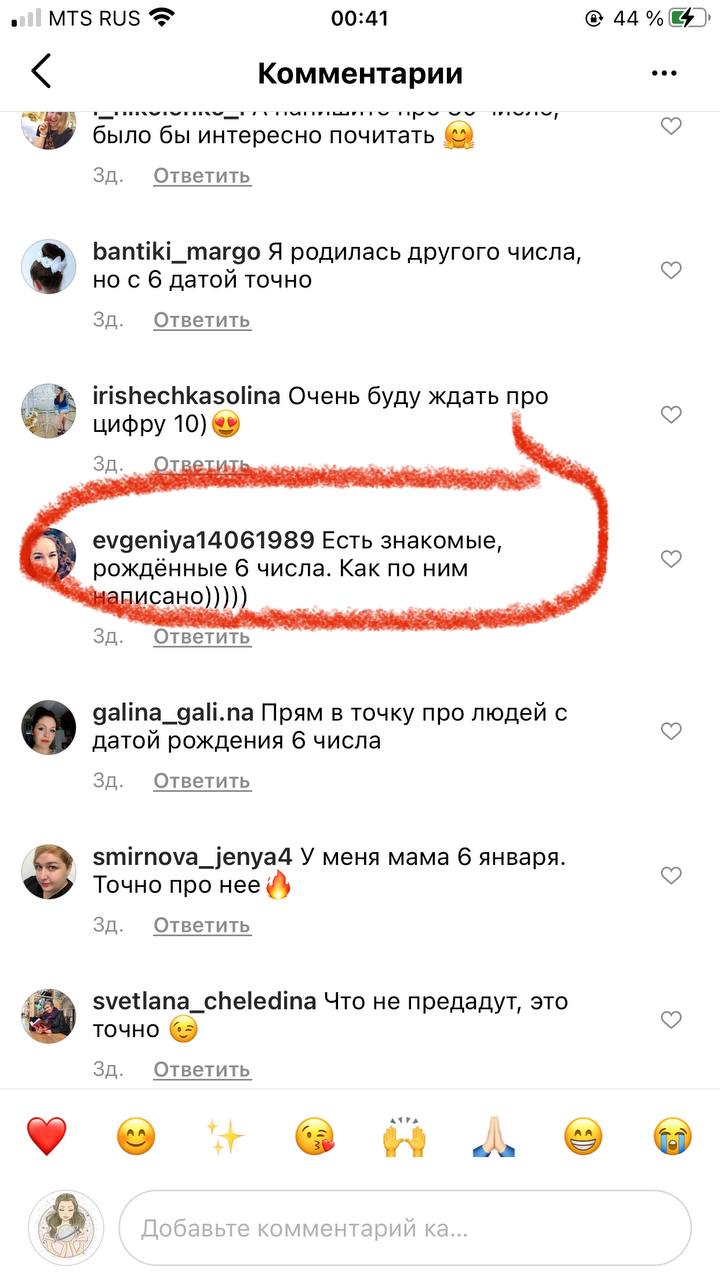This screenshot has height=1280, width=720.
Task: Insert the red heart emoji
Action: point(46,1137)
